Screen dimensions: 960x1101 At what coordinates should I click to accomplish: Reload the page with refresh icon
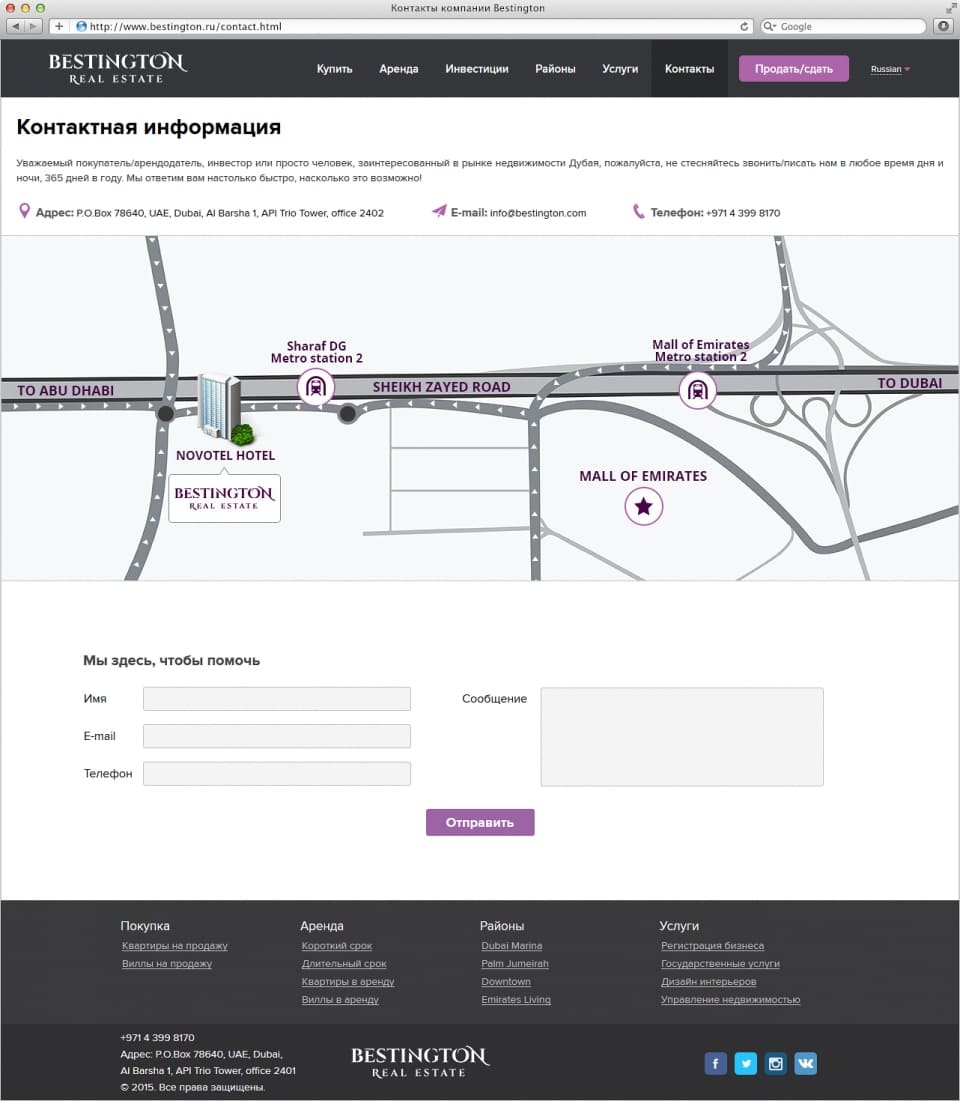click(744, 26)
